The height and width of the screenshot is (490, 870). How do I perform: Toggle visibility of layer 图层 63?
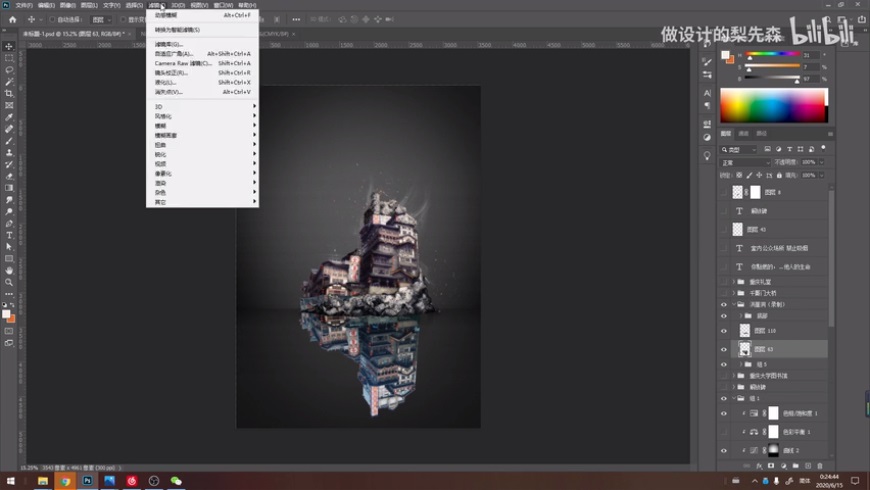click(724, 349)
